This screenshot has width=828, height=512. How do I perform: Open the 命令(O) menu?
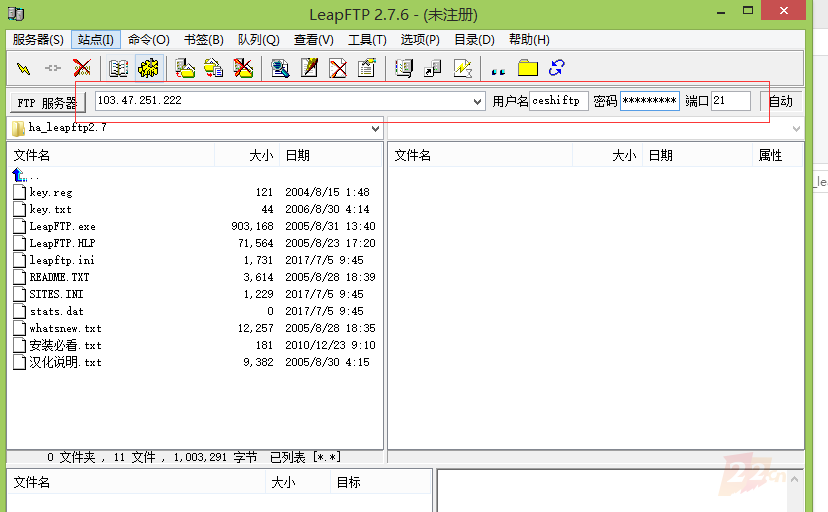[x=148, y=40]
